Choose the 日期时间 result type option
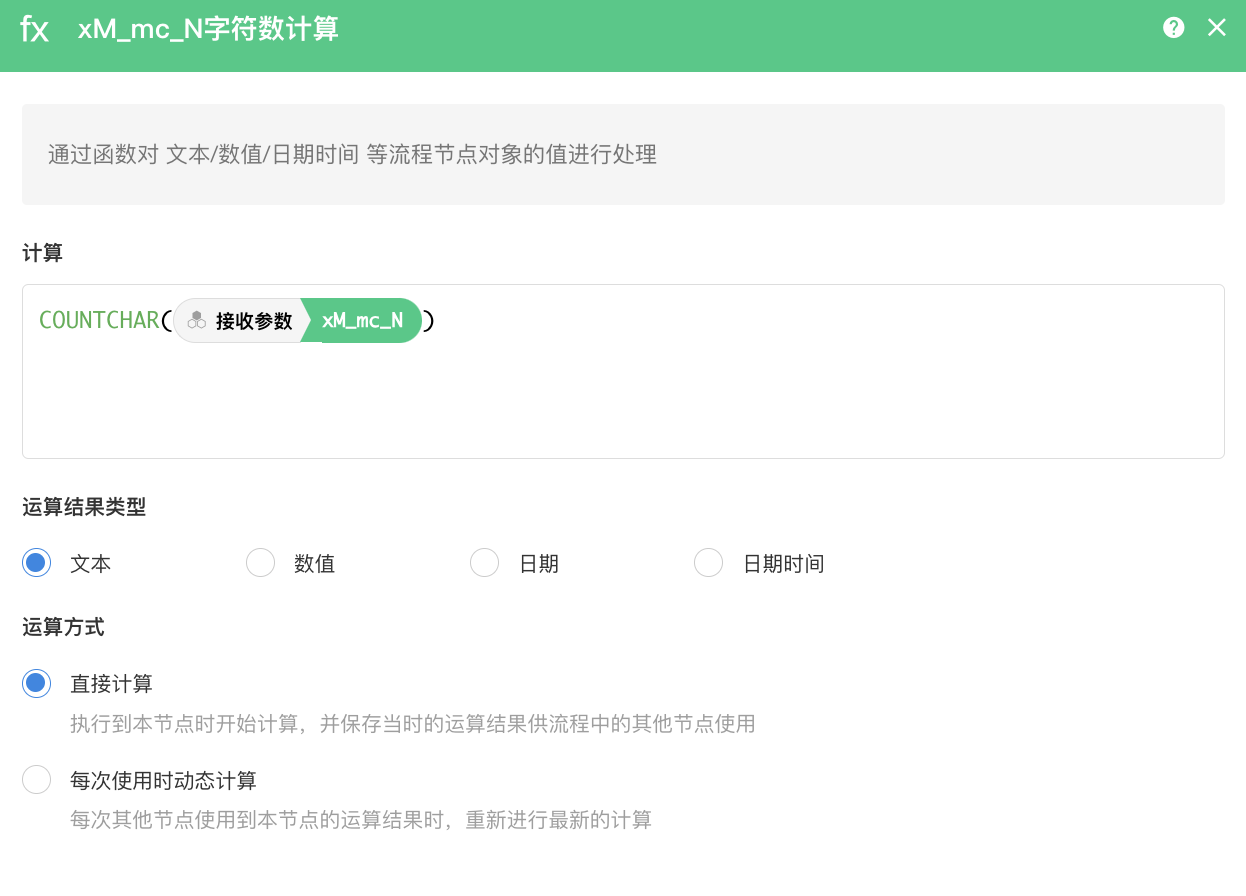 pyautogui.click(x=709, y=563)
